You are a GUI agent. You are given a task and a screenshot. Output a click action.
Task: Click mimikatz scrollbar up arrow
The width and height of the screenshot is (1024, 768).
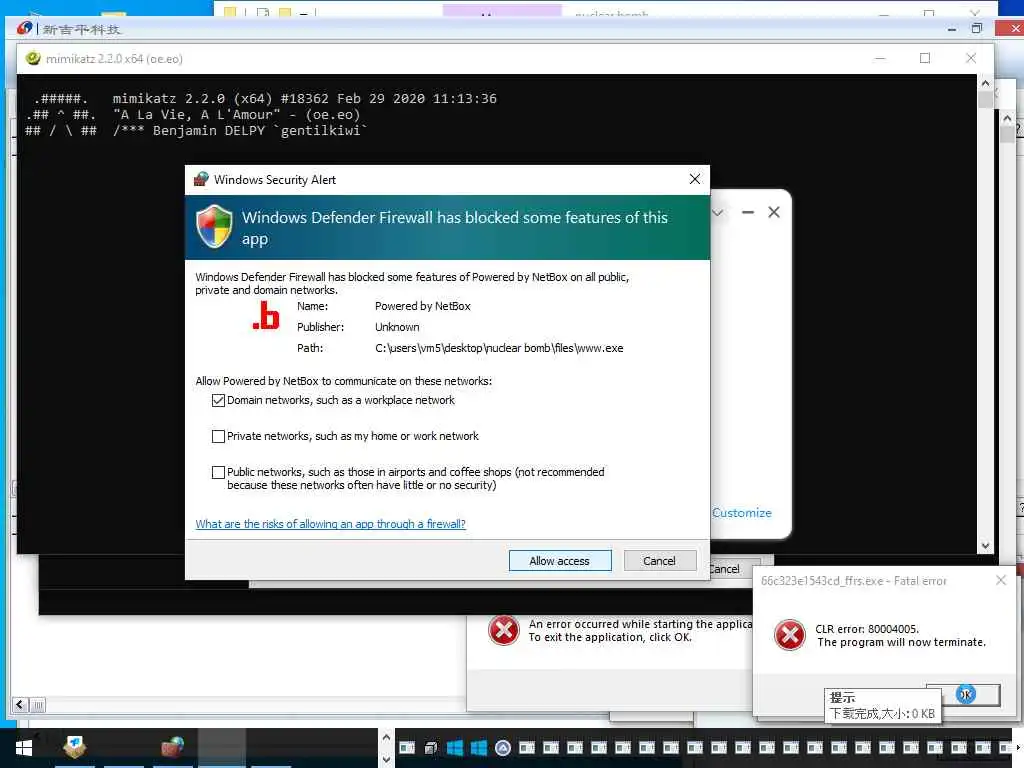tap(985, 84)
